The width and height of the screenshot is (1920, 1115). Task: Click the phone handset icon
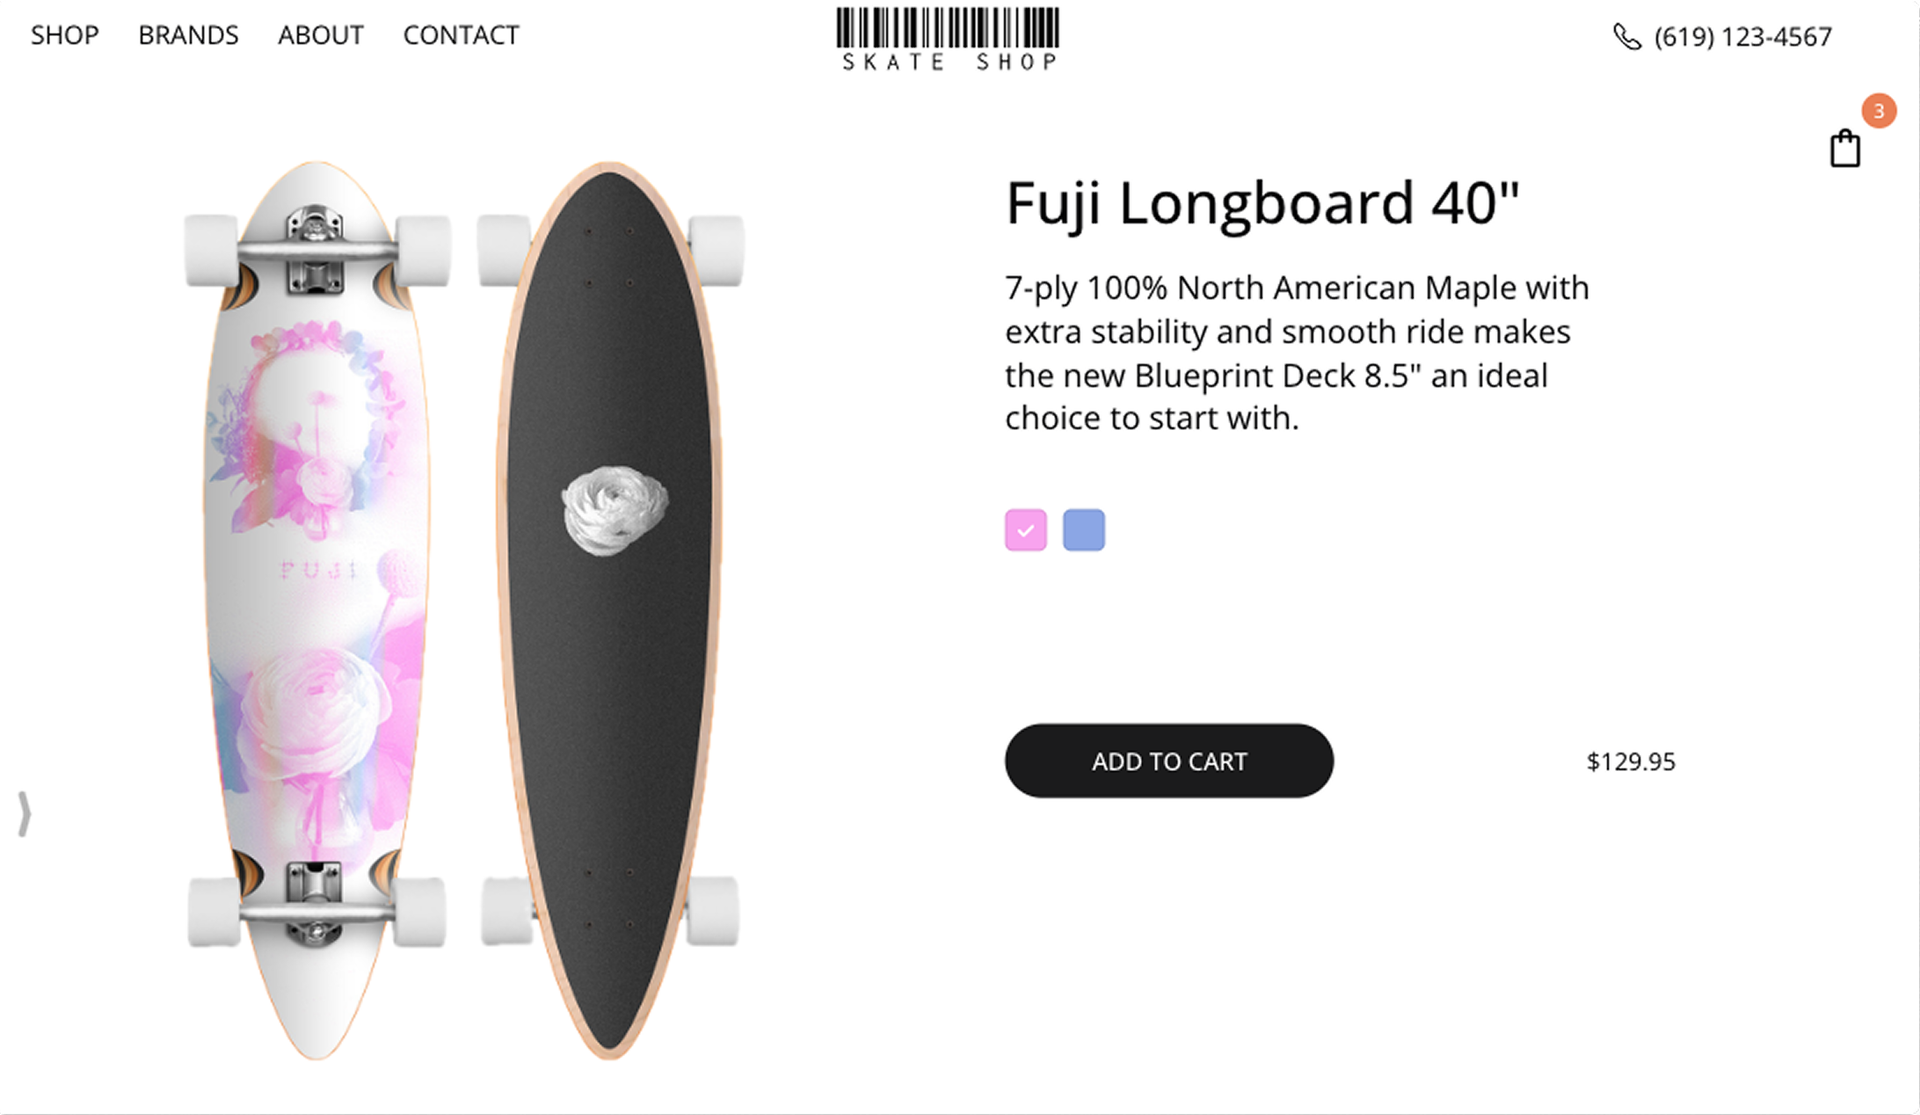(1627, 37)
